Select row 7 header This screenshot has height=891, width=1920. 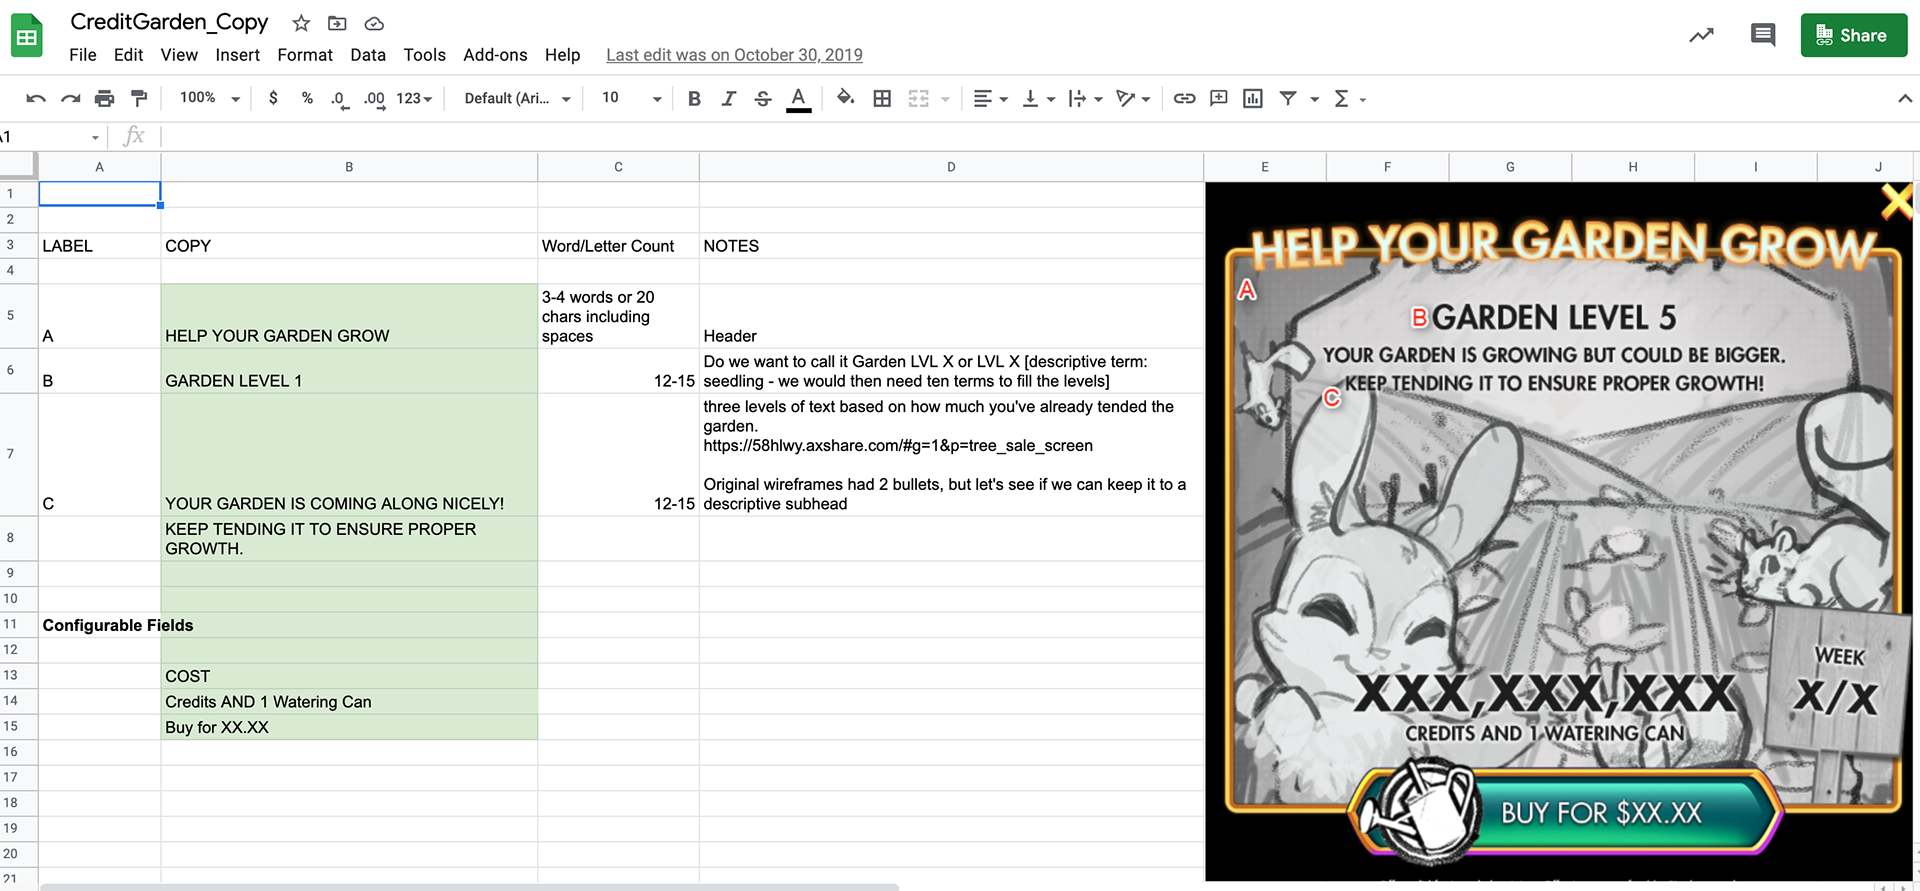tap(17, 454)
